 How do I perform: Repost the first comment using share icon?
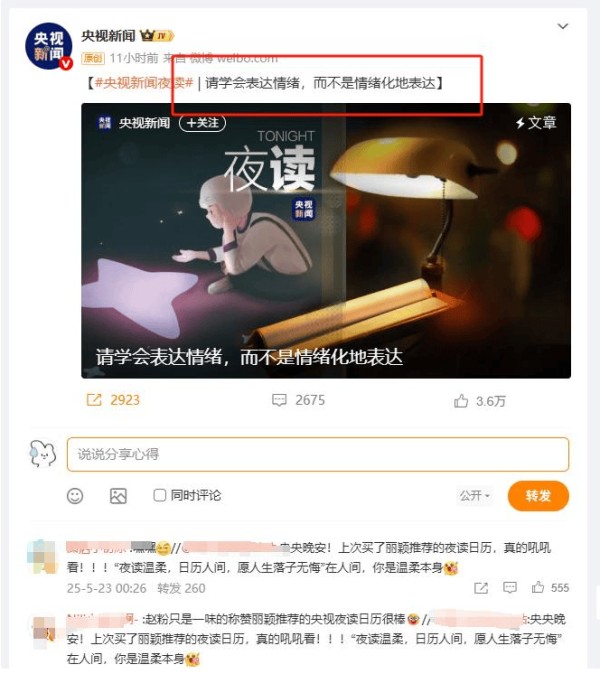tap(481, 588)
